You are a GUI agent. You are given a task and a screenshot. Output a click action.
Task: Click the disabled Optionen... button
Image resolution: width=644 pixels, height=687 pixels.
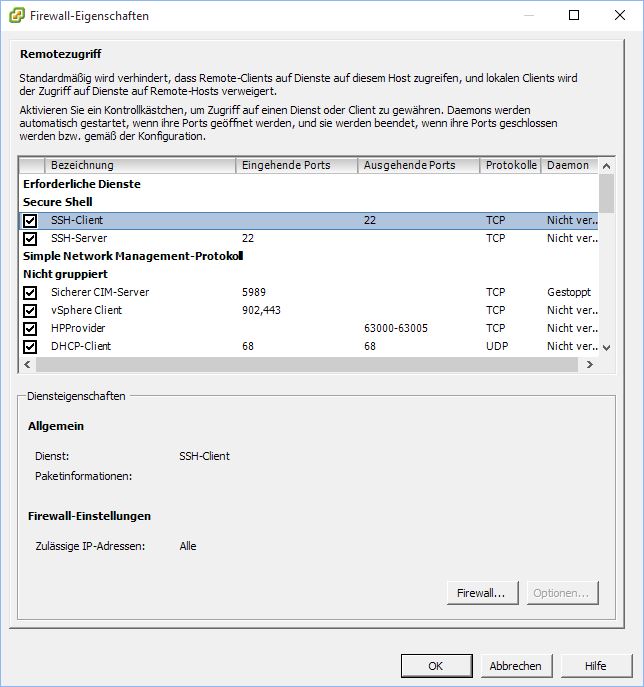pyautogui.click(x=562, y=593)
